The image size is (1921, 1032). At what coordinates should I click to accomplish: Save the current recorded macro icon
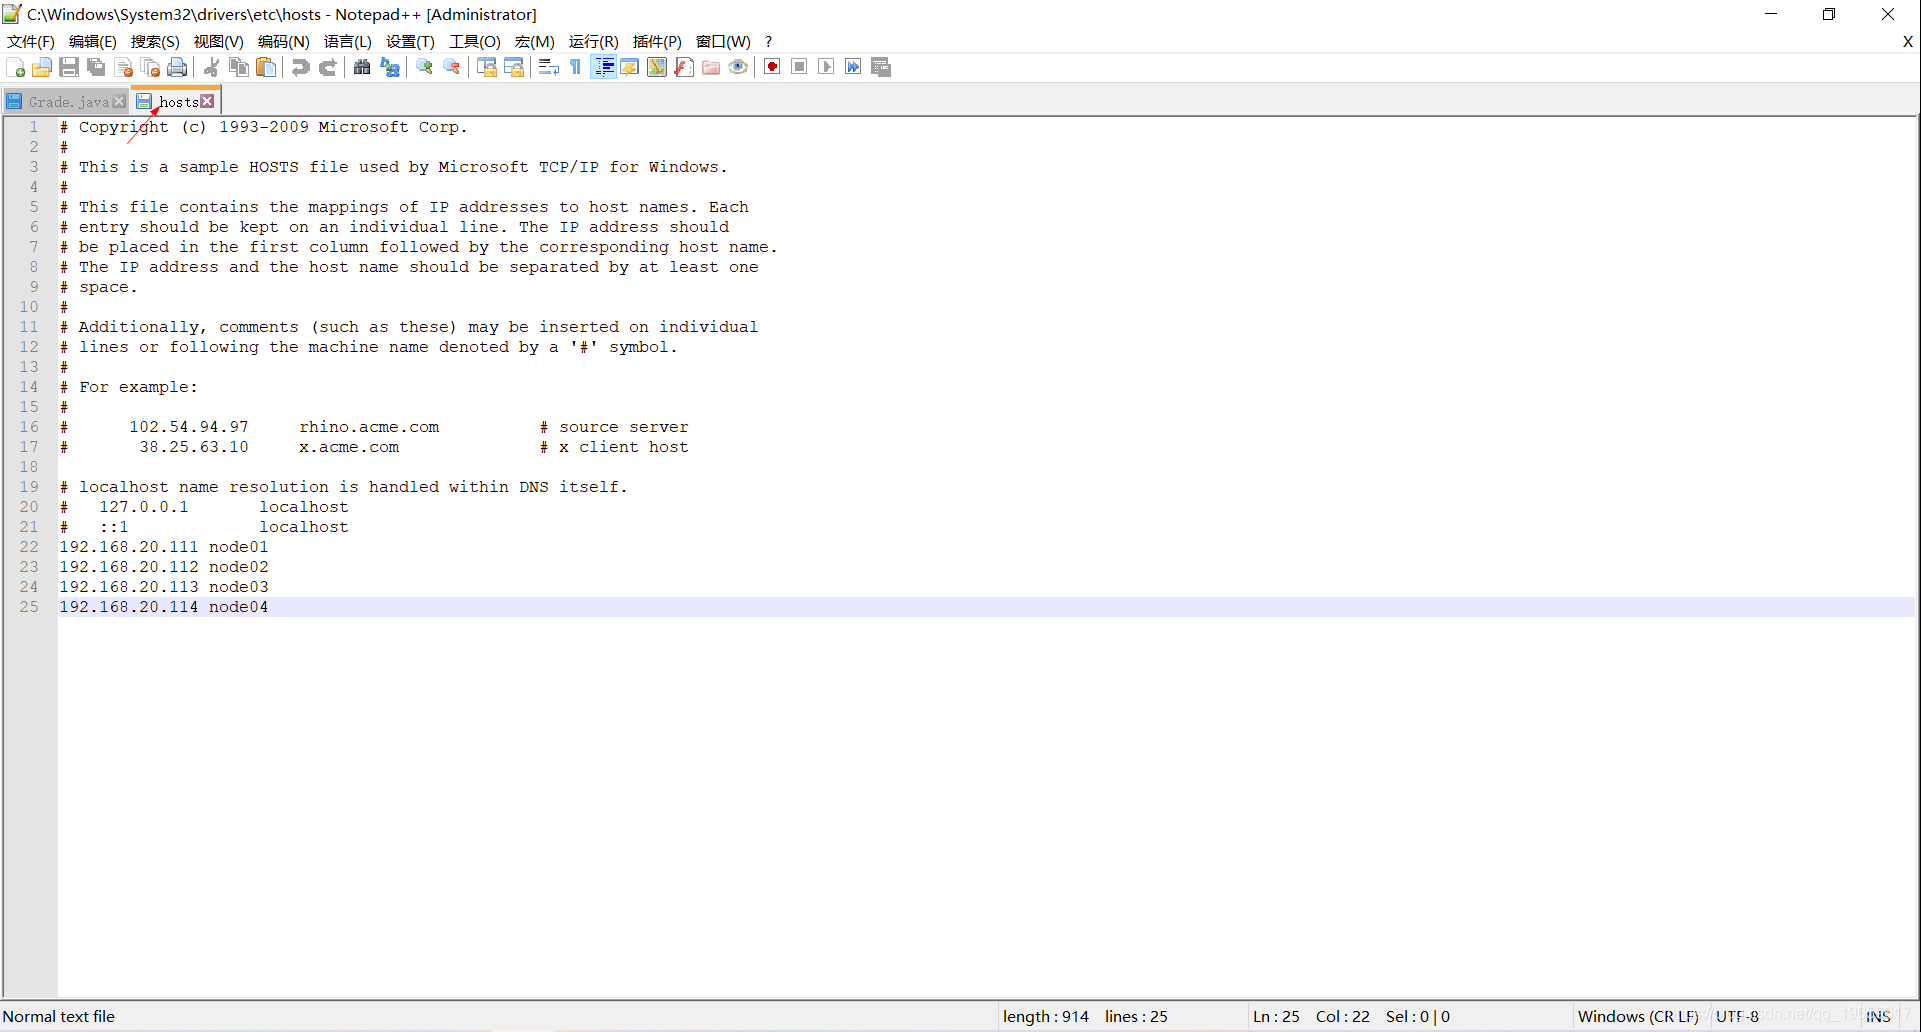coord(881,67)
